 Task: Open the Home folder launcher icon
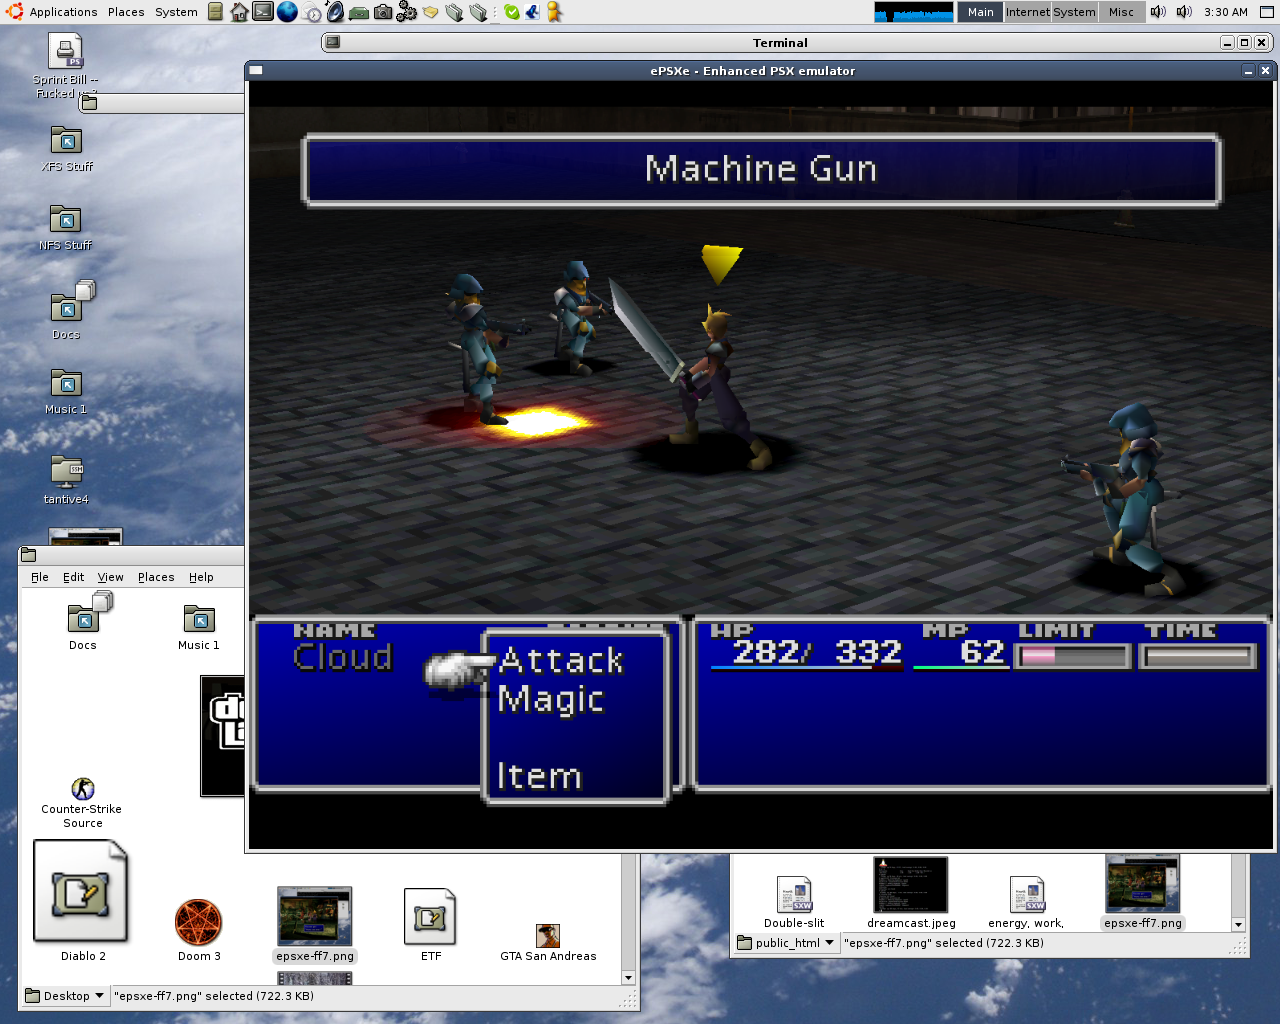[239, 12]
